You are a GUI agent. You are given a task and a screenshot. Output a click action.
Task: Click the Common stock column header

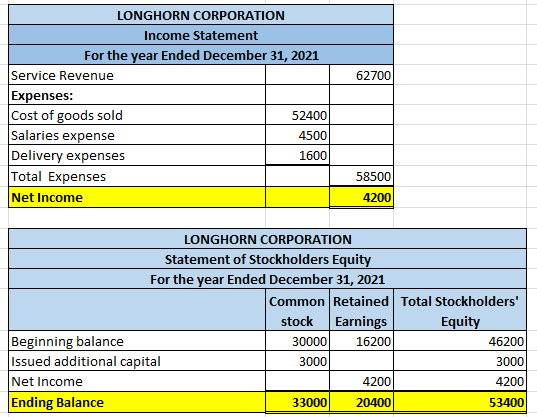click(297, 310)
